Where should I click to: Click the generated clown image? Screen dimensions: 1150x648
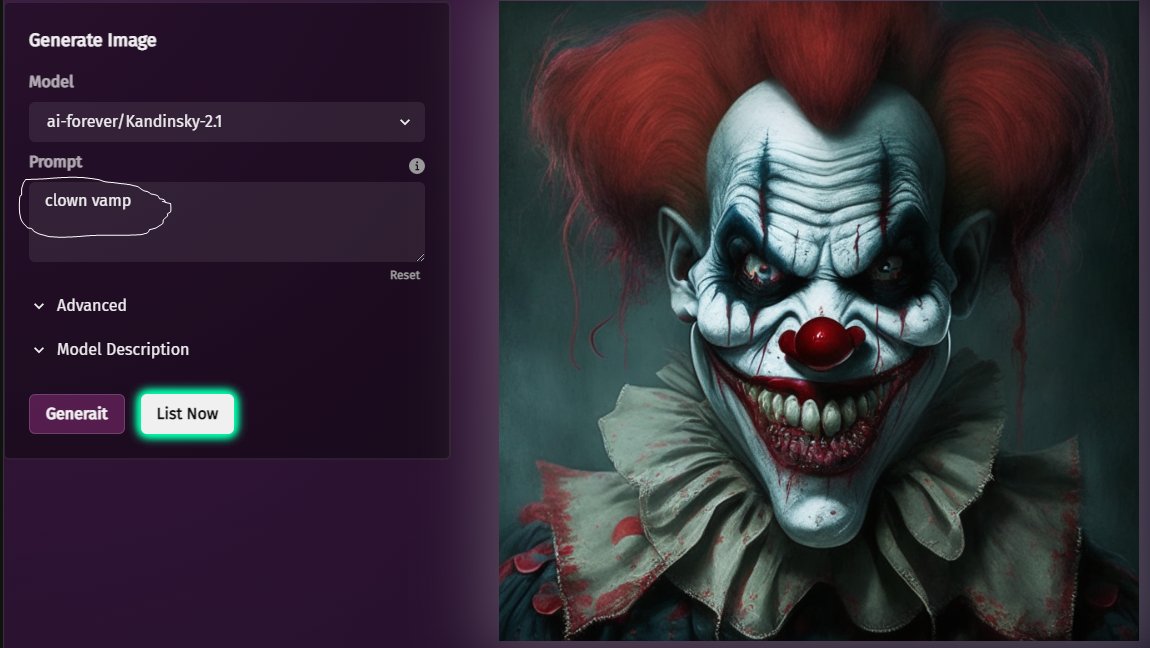[819, 320]
